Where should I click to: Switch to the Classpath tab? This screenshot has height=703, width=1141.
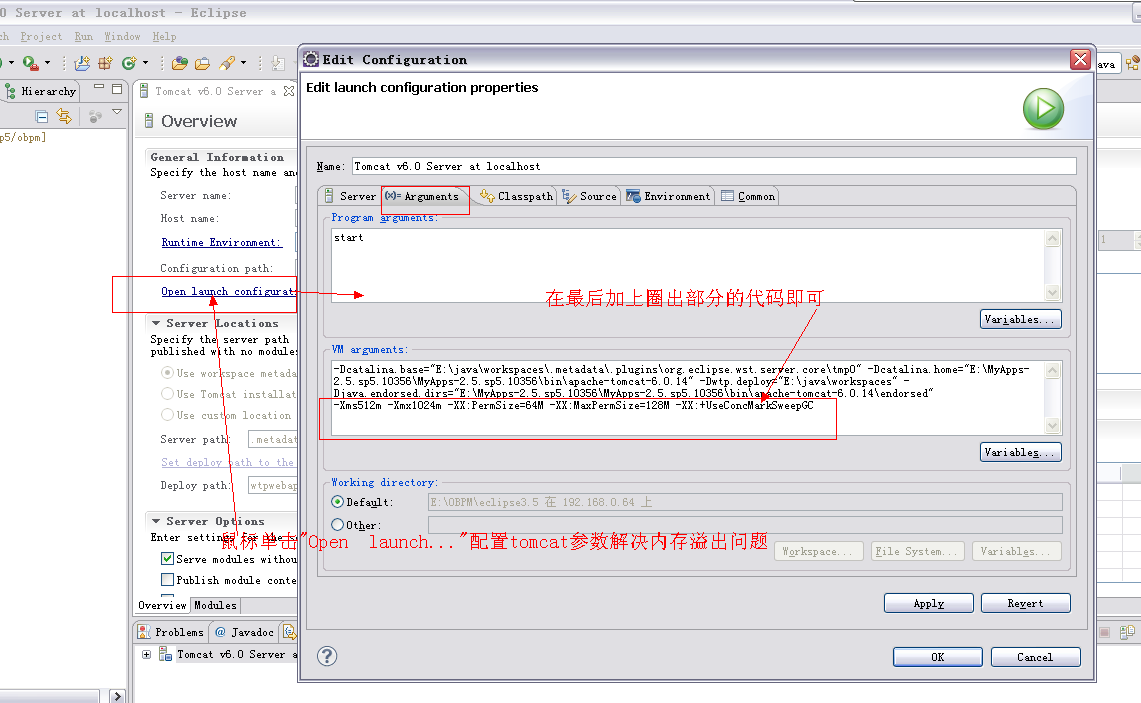pyautogui.click(x=517, y=196)
